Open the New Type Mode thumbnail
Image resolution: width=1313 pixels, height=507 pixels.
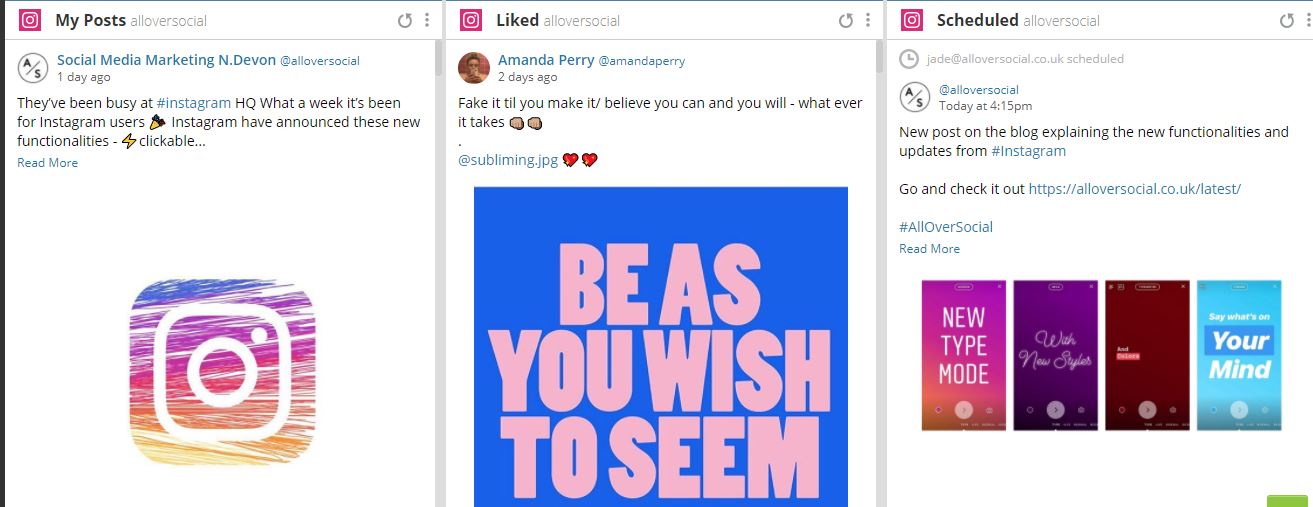tap(963, 355)
